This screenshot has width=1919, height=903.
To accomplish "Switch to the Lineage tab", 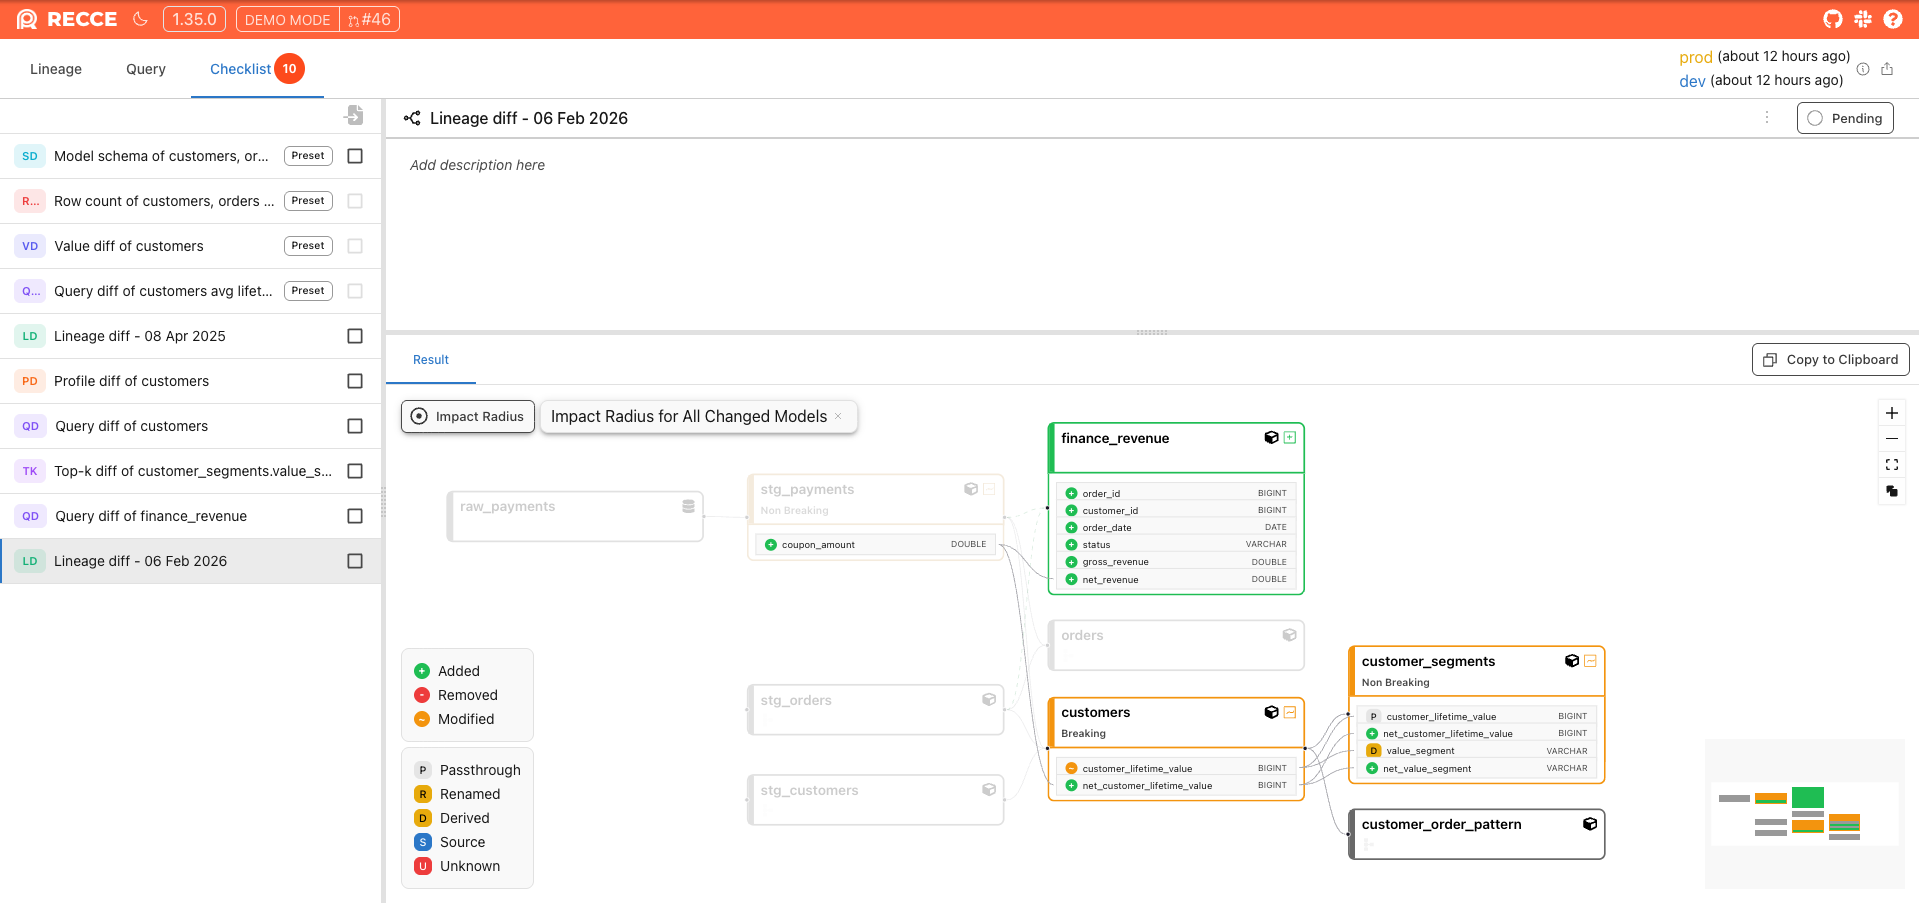I will pyautogui.click(x=56, y=69).
